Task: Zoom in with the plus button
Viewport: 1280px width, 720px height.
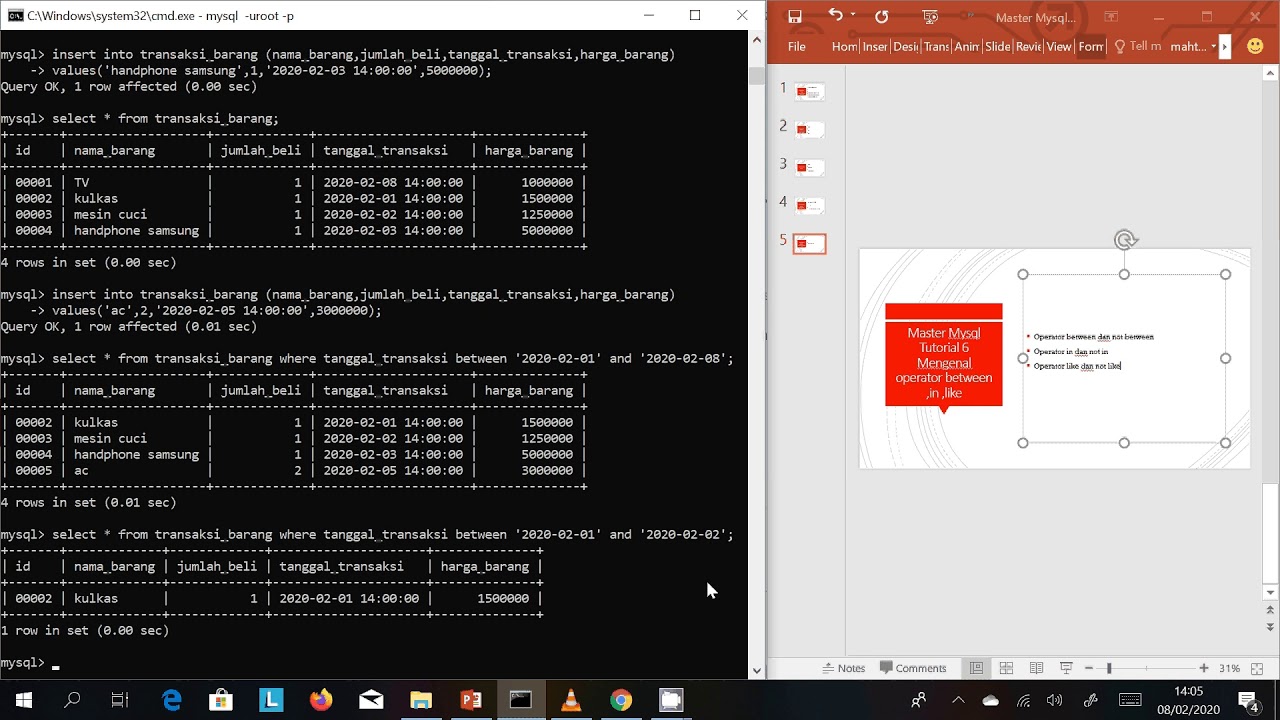Action: click(x=1203, y=668)
